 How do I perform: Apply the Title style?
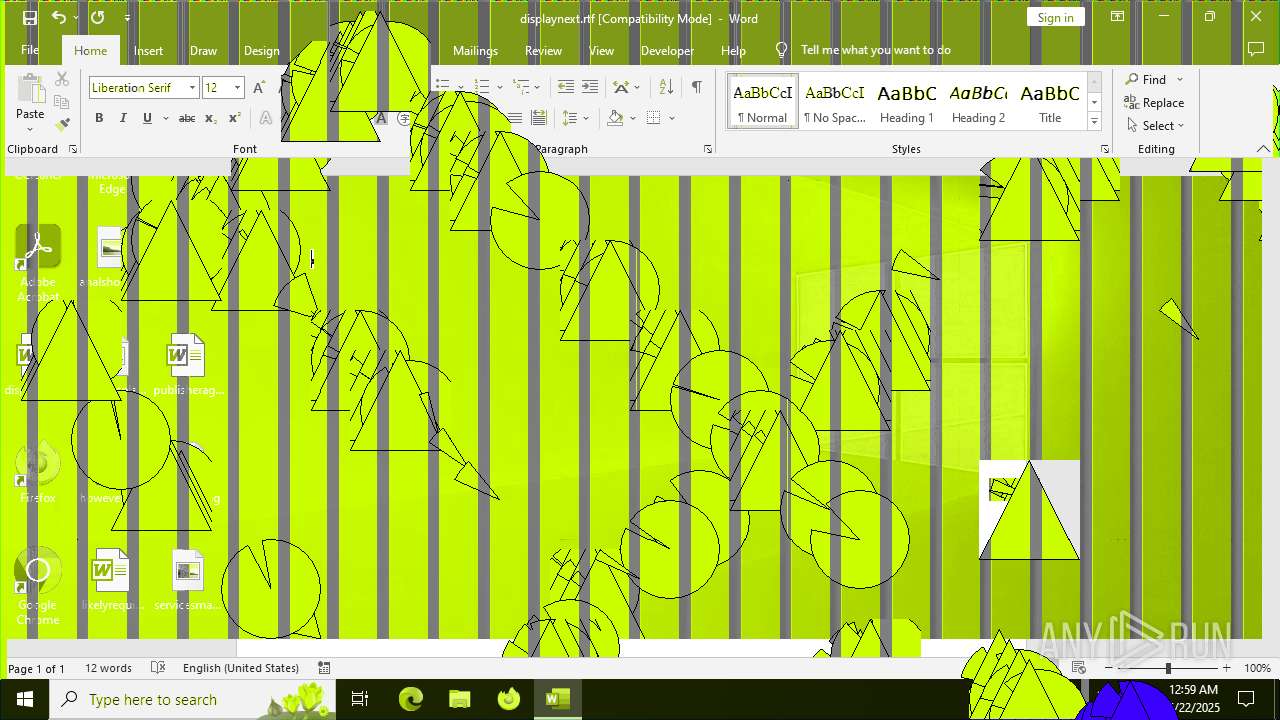[x=1050, y=102]
